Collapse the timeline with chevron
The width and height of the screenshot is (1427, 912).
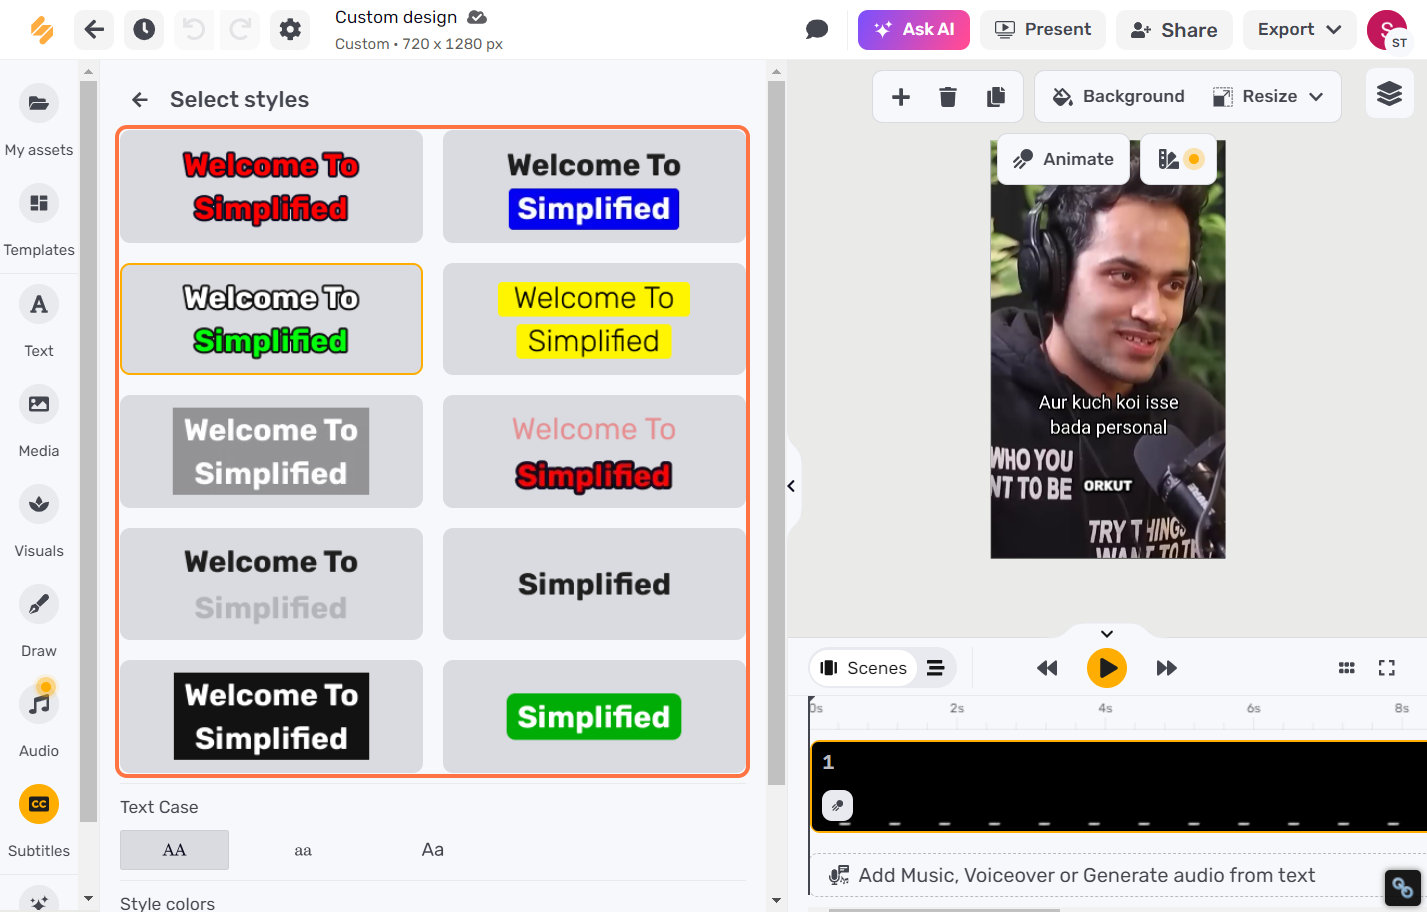point(1107,634)
